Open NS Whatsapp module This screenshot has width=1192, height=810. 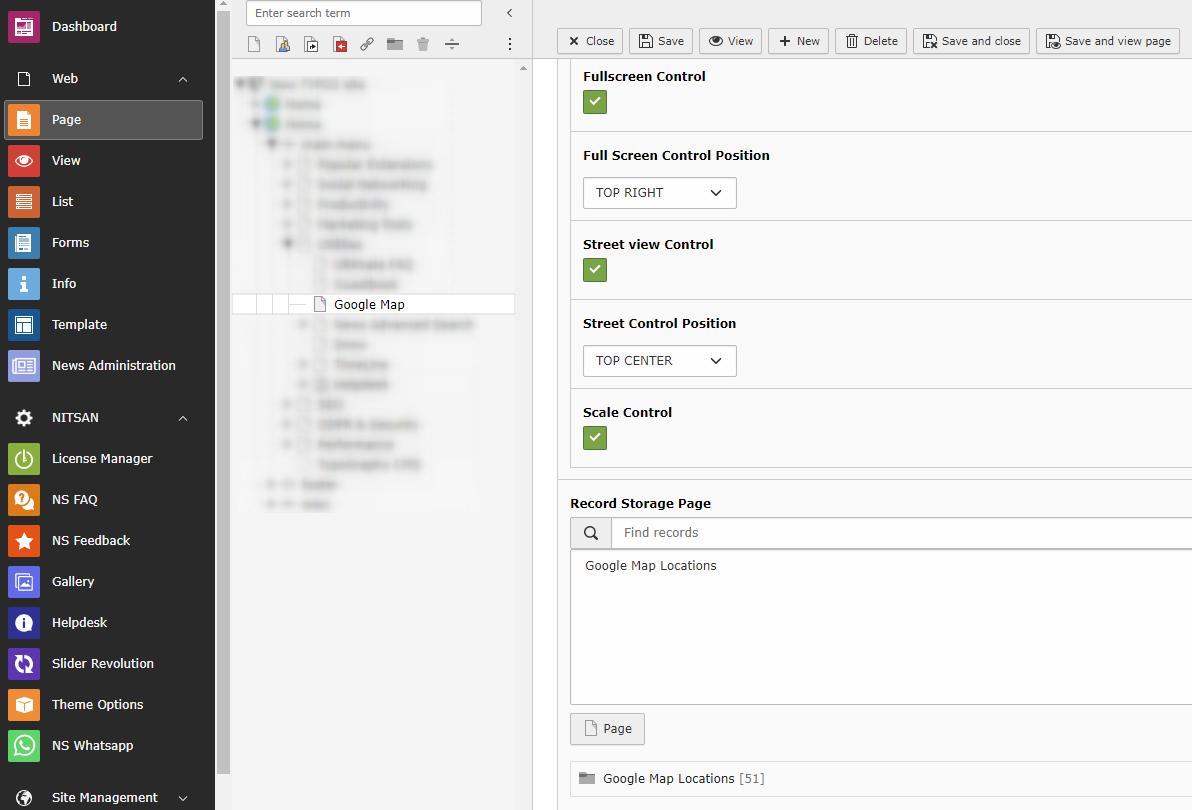[103, 746]
